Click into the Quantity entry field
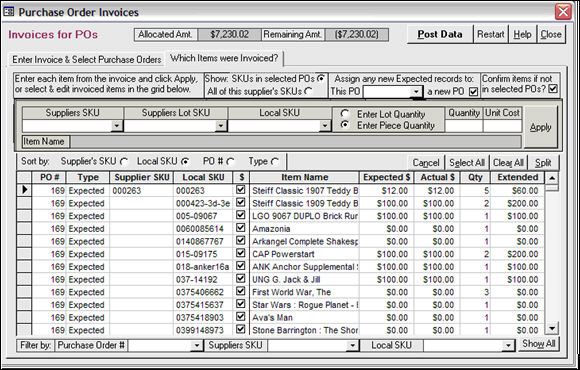Screen dimensions: 580x370 (464, 126)
